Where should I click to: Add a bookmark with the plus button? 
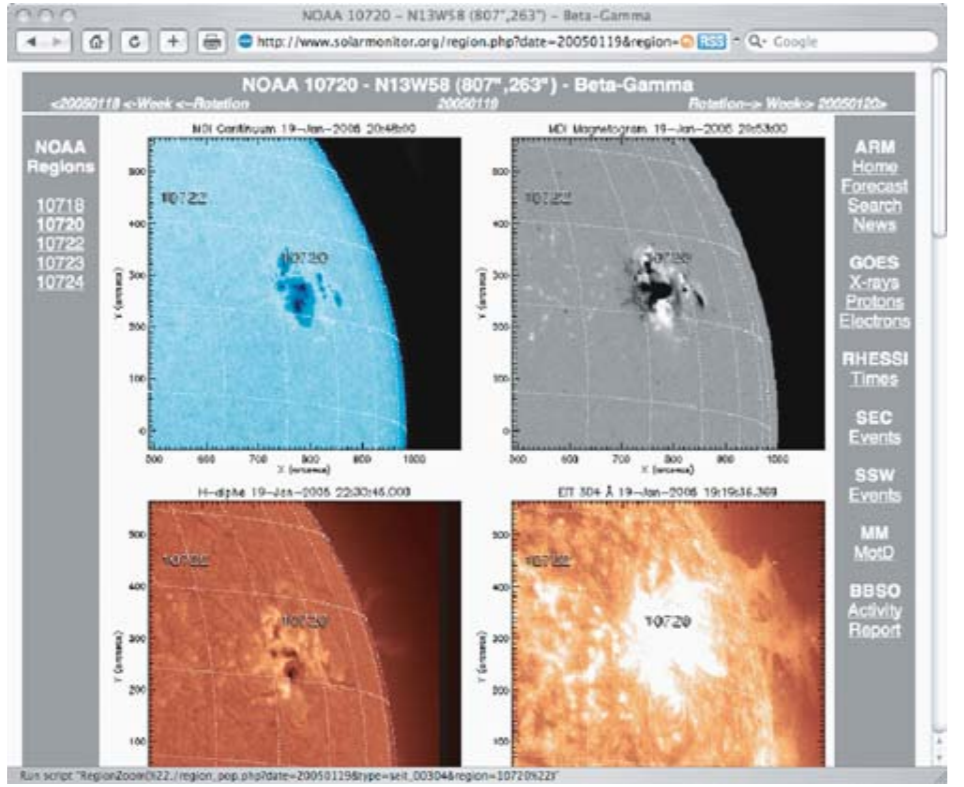click(x=173, y=42)
